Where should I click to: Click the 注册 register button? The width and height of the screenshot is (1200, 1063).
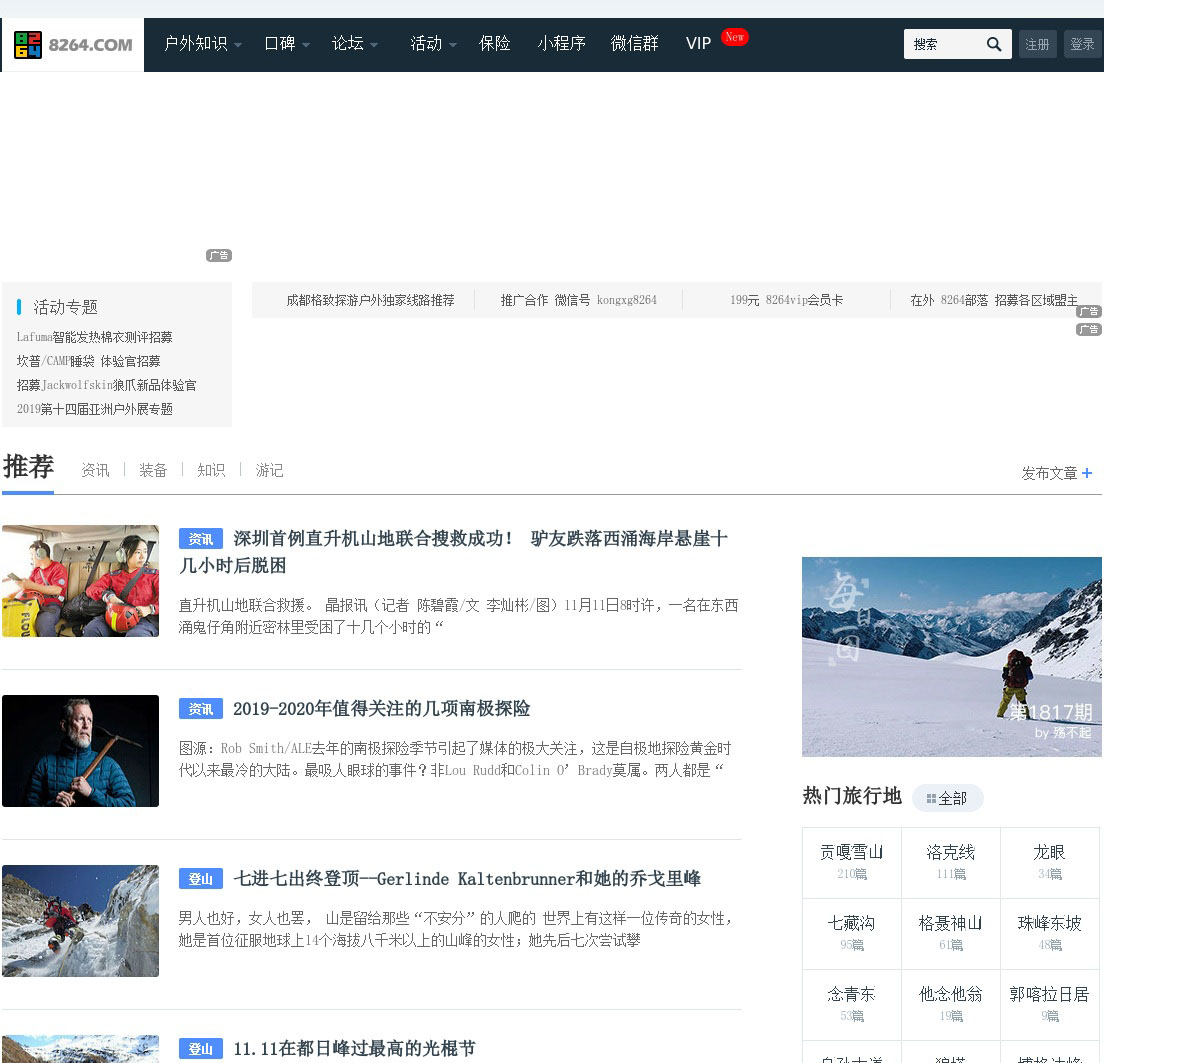pos(1037,44)
